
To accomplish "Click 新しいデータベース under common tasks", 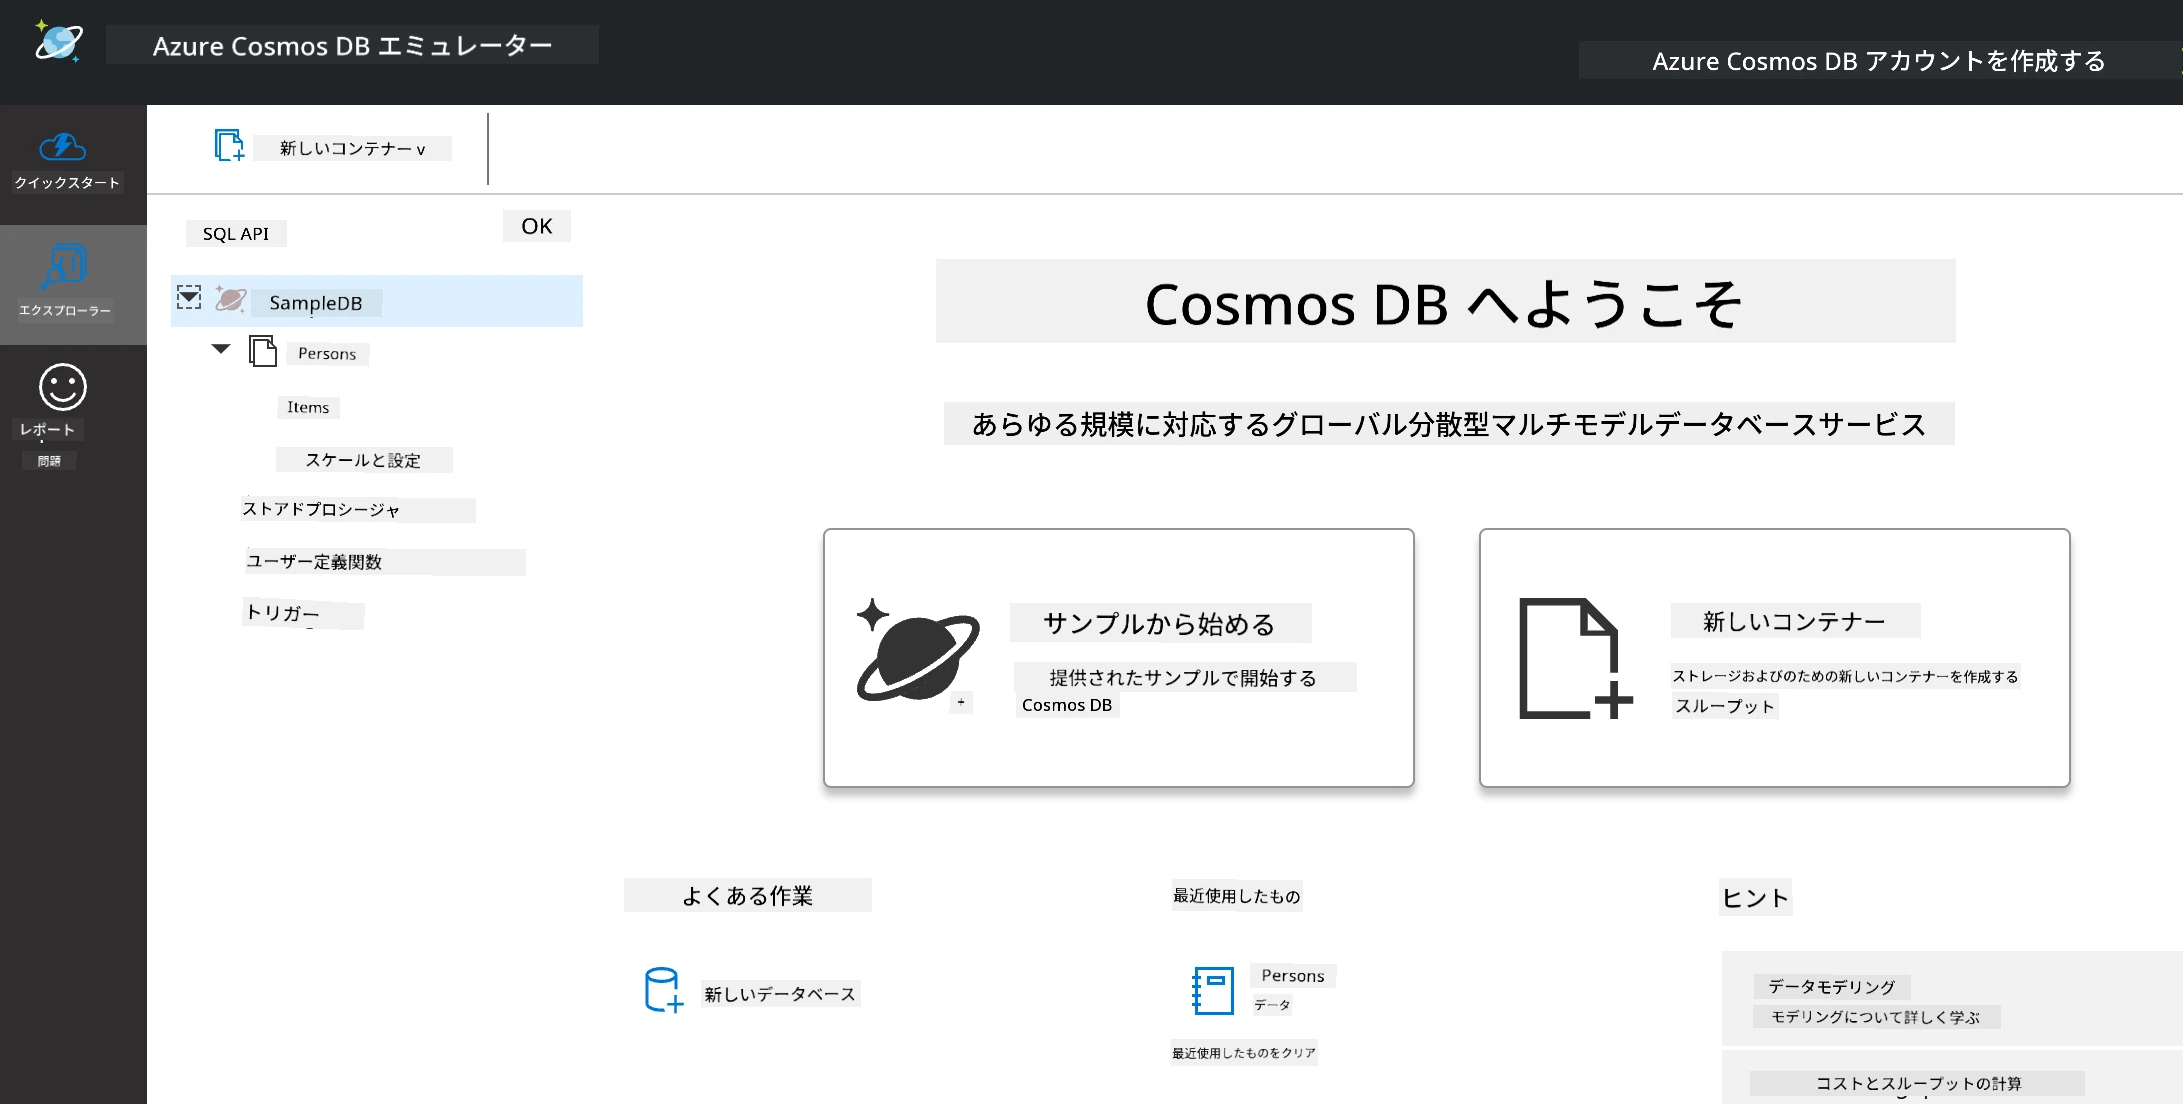I will pos(780,994).
